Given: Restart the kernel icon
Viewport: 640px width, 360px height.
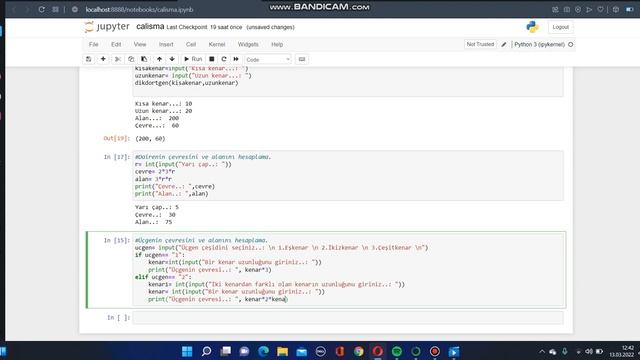Looking at the screenshot, I should coord(224,59).
